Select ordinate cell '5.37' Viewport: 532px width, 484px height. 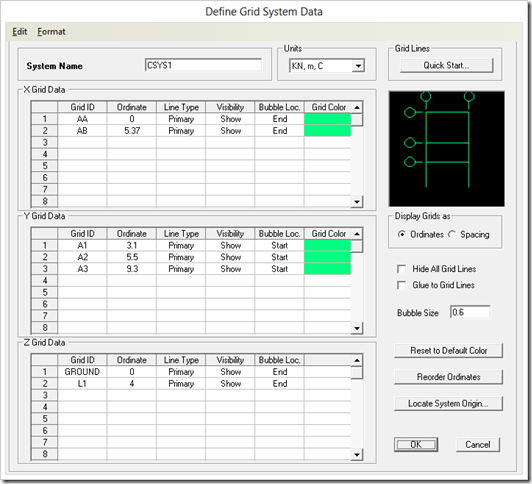coord(132,131)
